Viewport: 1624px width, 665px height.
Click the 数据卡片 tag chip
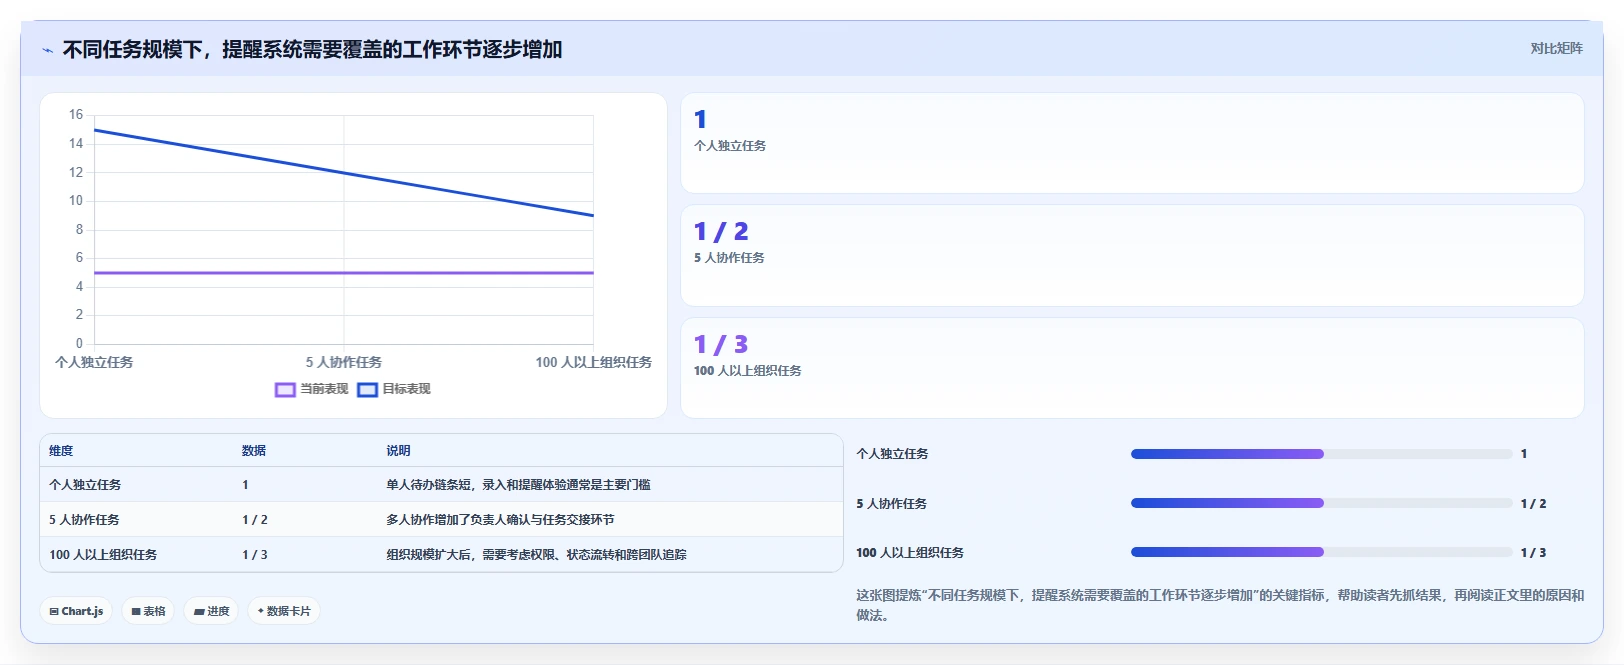click(x=284, y=611)
